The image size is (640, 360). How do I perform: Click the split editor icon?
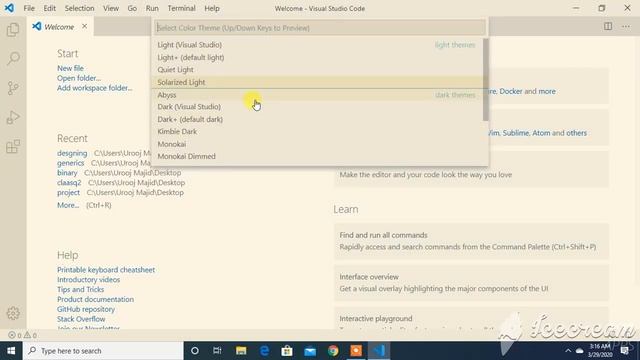tap(608, 27)
